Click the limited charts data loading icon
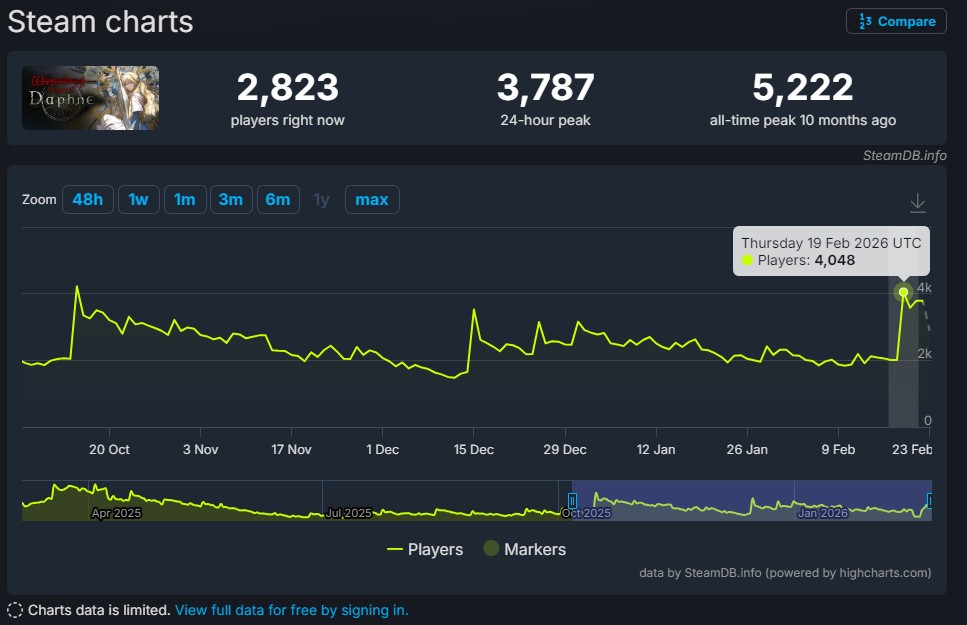This screenshot has height=625, width=967. [15, 610]
